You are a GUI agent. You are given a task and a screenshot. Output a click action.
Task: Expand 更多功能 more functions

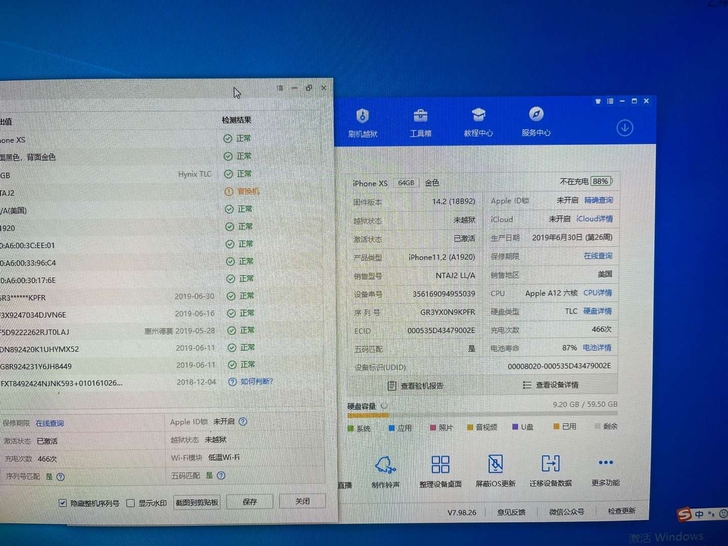point(605,470)
